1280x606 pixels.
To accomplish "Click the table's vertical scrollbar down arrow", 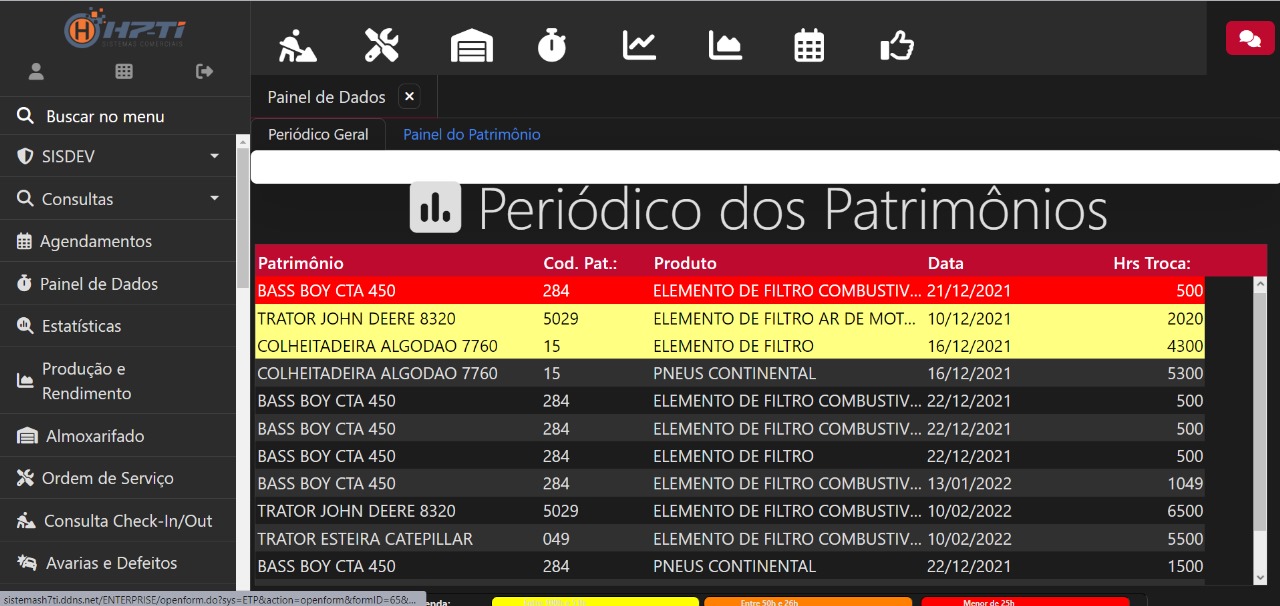I will 1260,577.
